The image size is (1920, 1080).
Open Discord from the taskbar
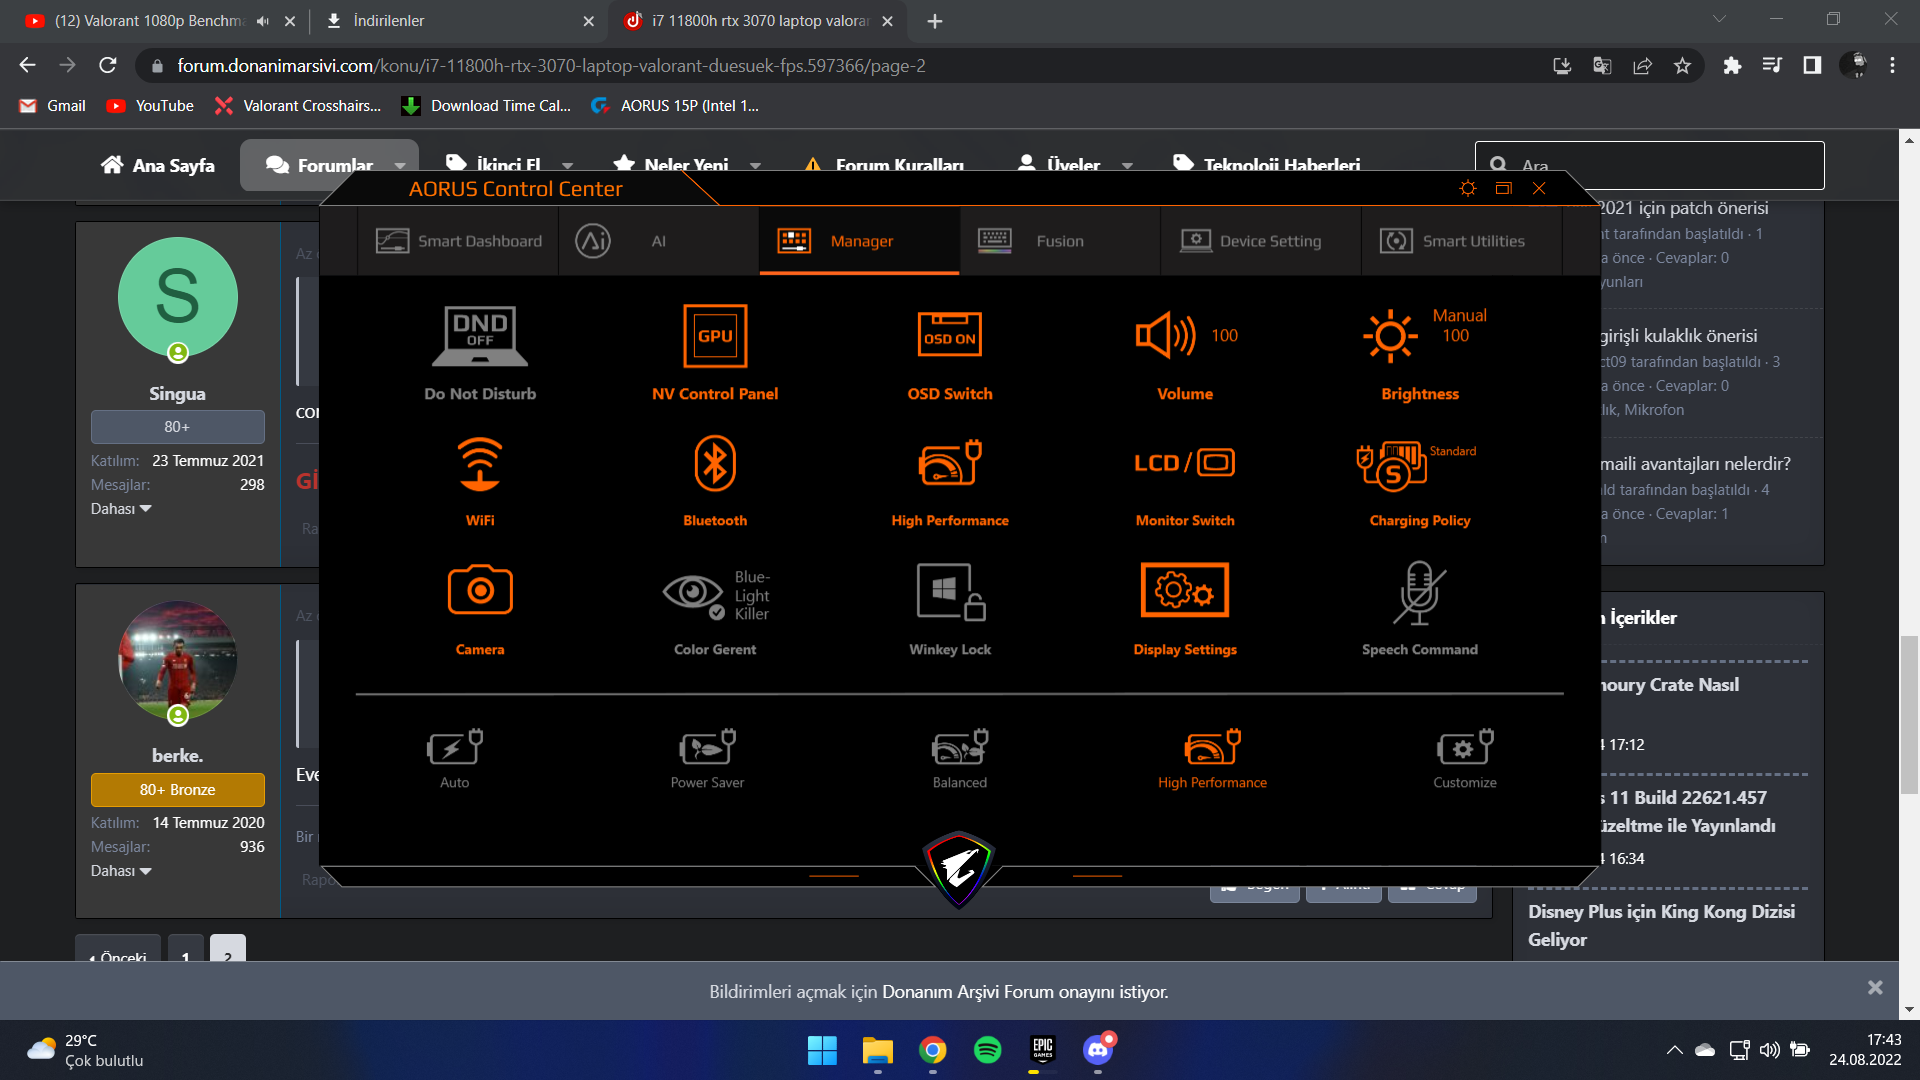coord(1098,1050)
